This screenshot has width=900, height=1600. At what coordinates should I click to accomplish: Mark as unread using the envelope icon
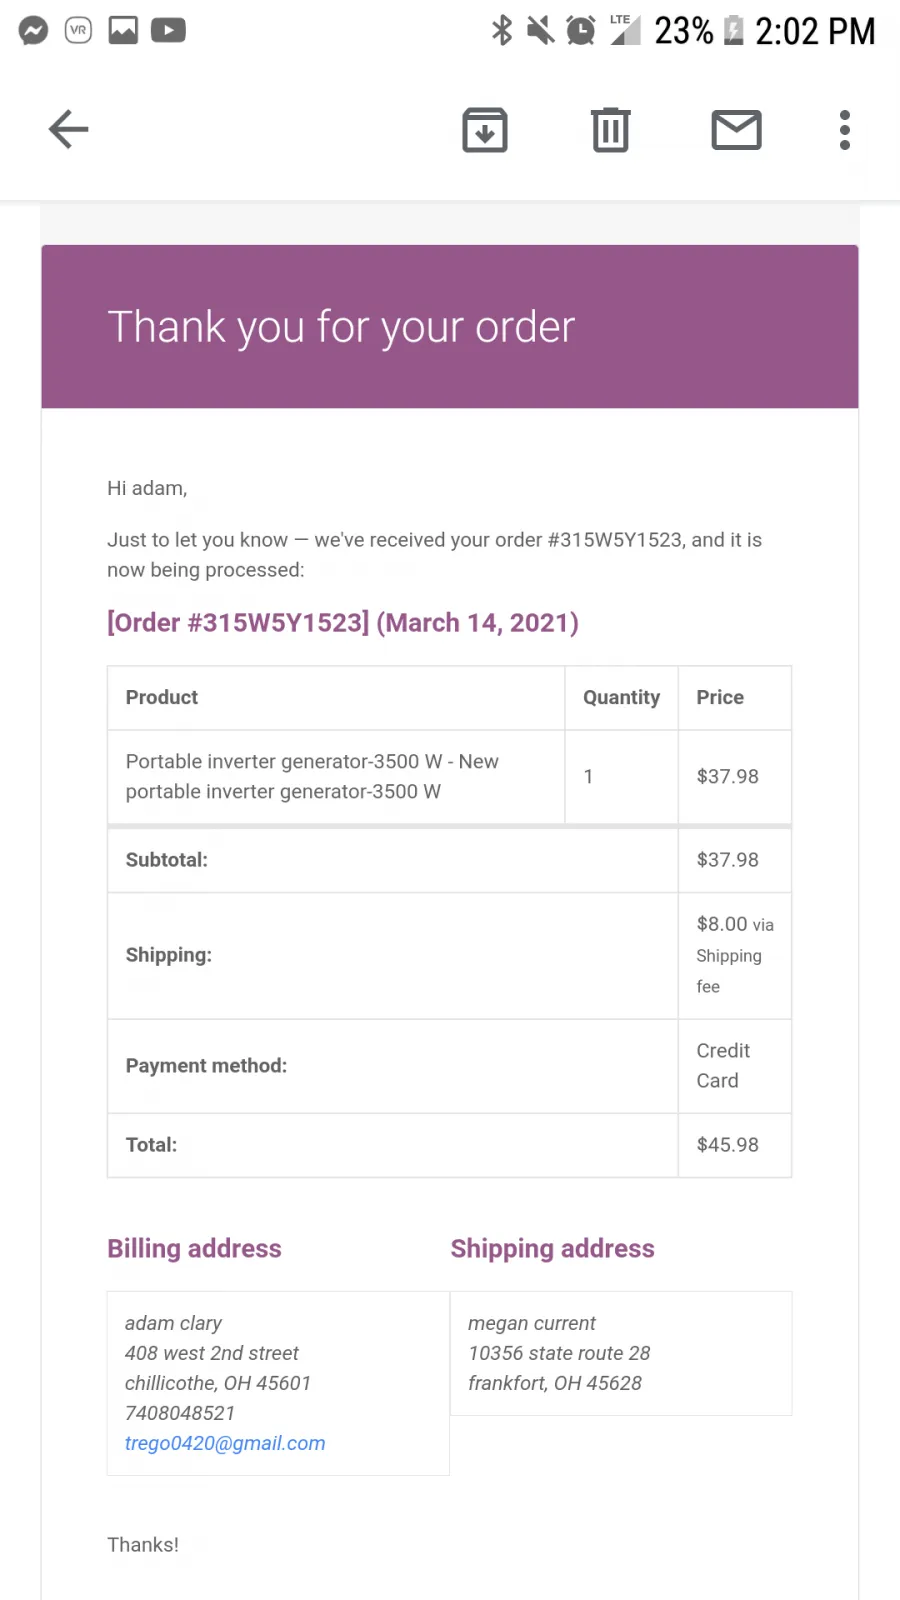coord(737,130)
